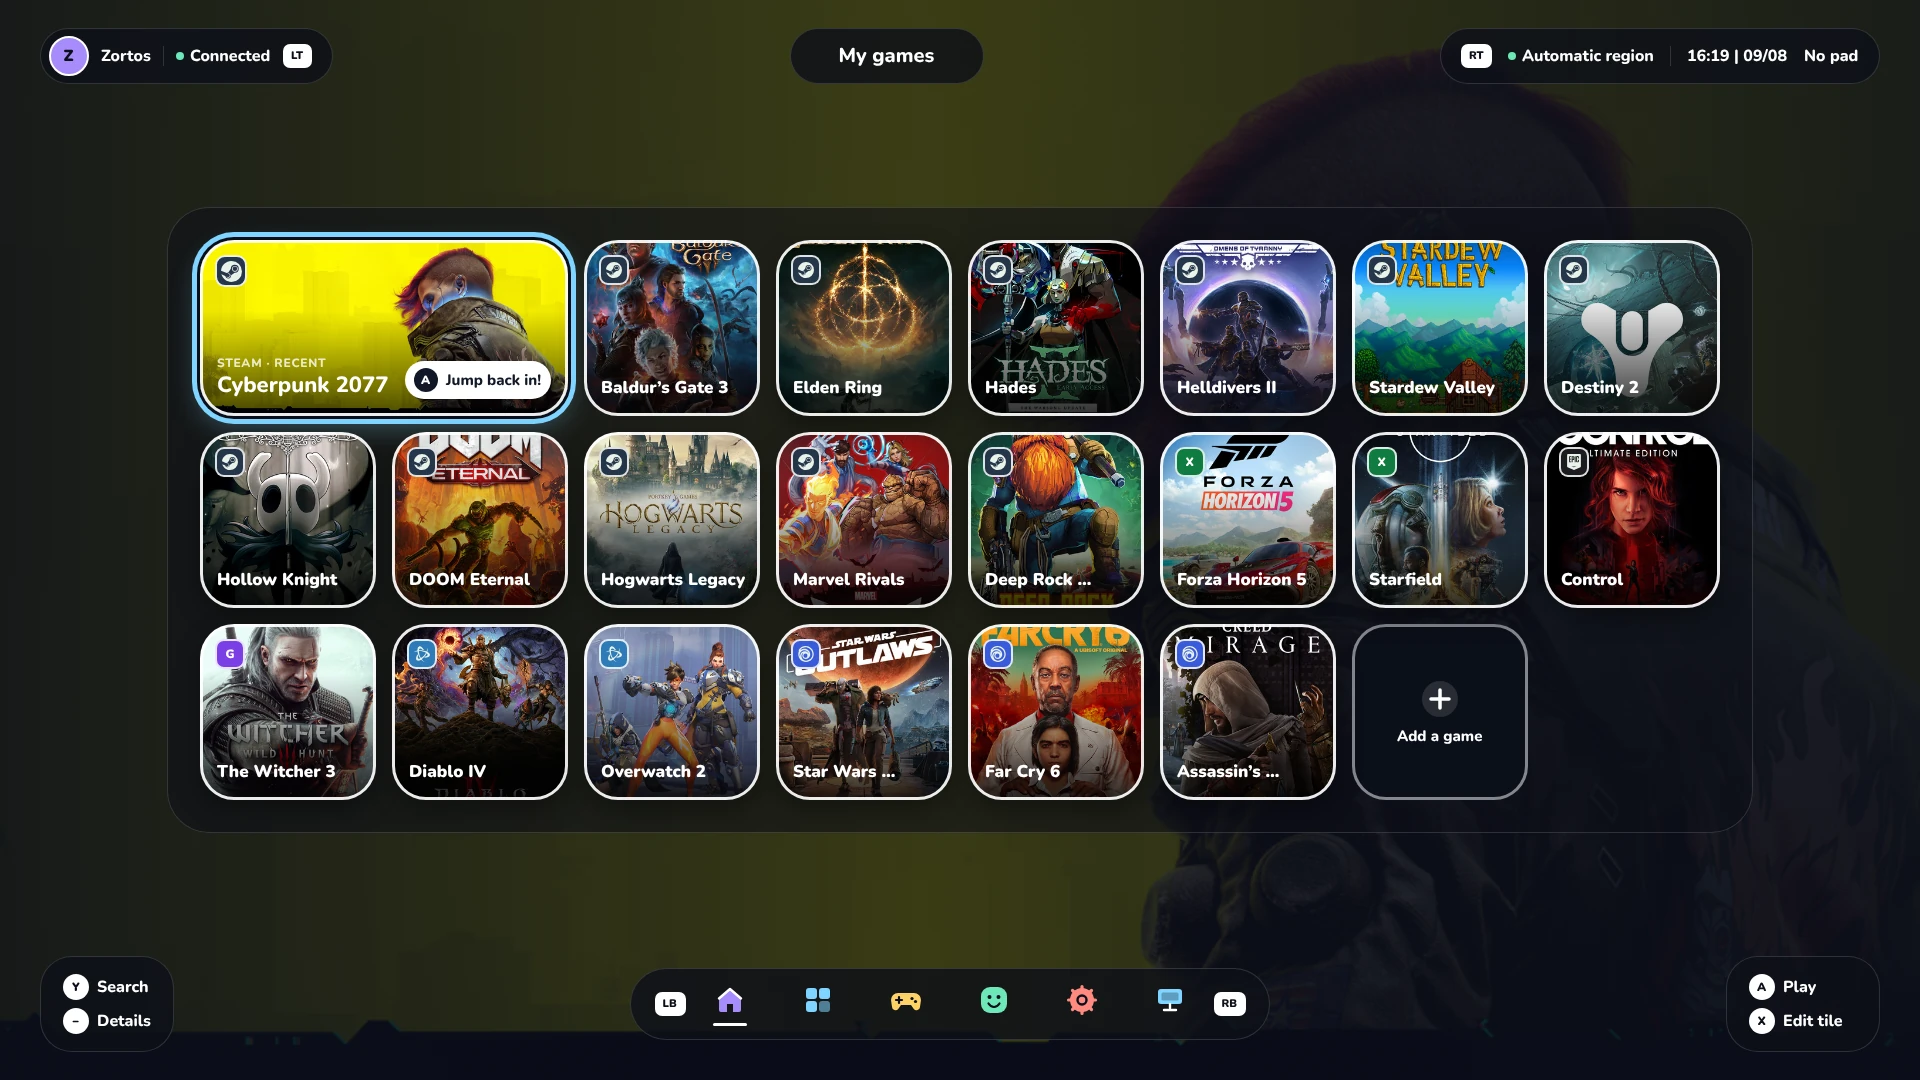Viewport: 1920px width, 1080px height.
Task: Click the Epic badge on Control tile
Action: [x=1573, y=461]
